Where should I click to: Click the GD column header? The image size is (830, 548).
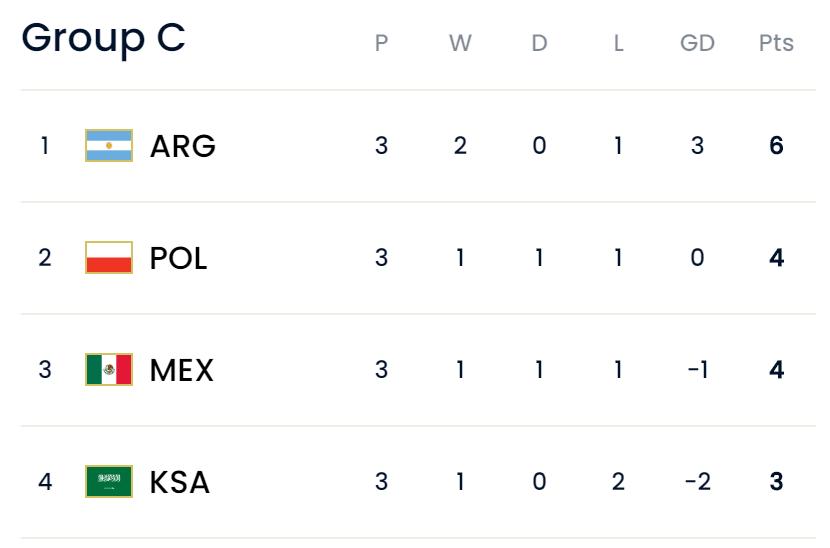697,43
